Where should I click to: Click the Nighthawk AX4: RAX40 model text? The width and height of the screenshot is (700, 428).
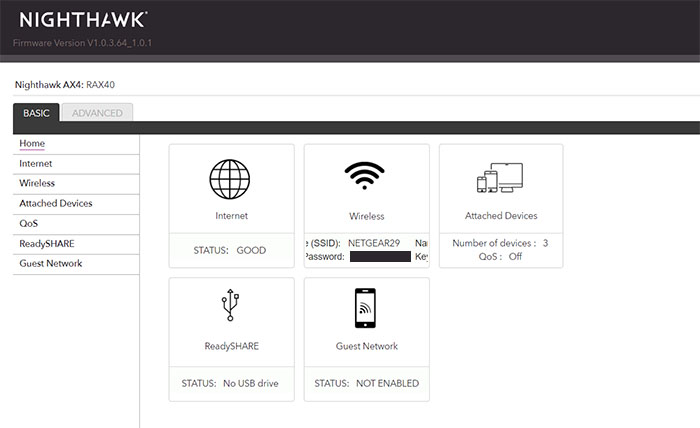coord(65,85)
